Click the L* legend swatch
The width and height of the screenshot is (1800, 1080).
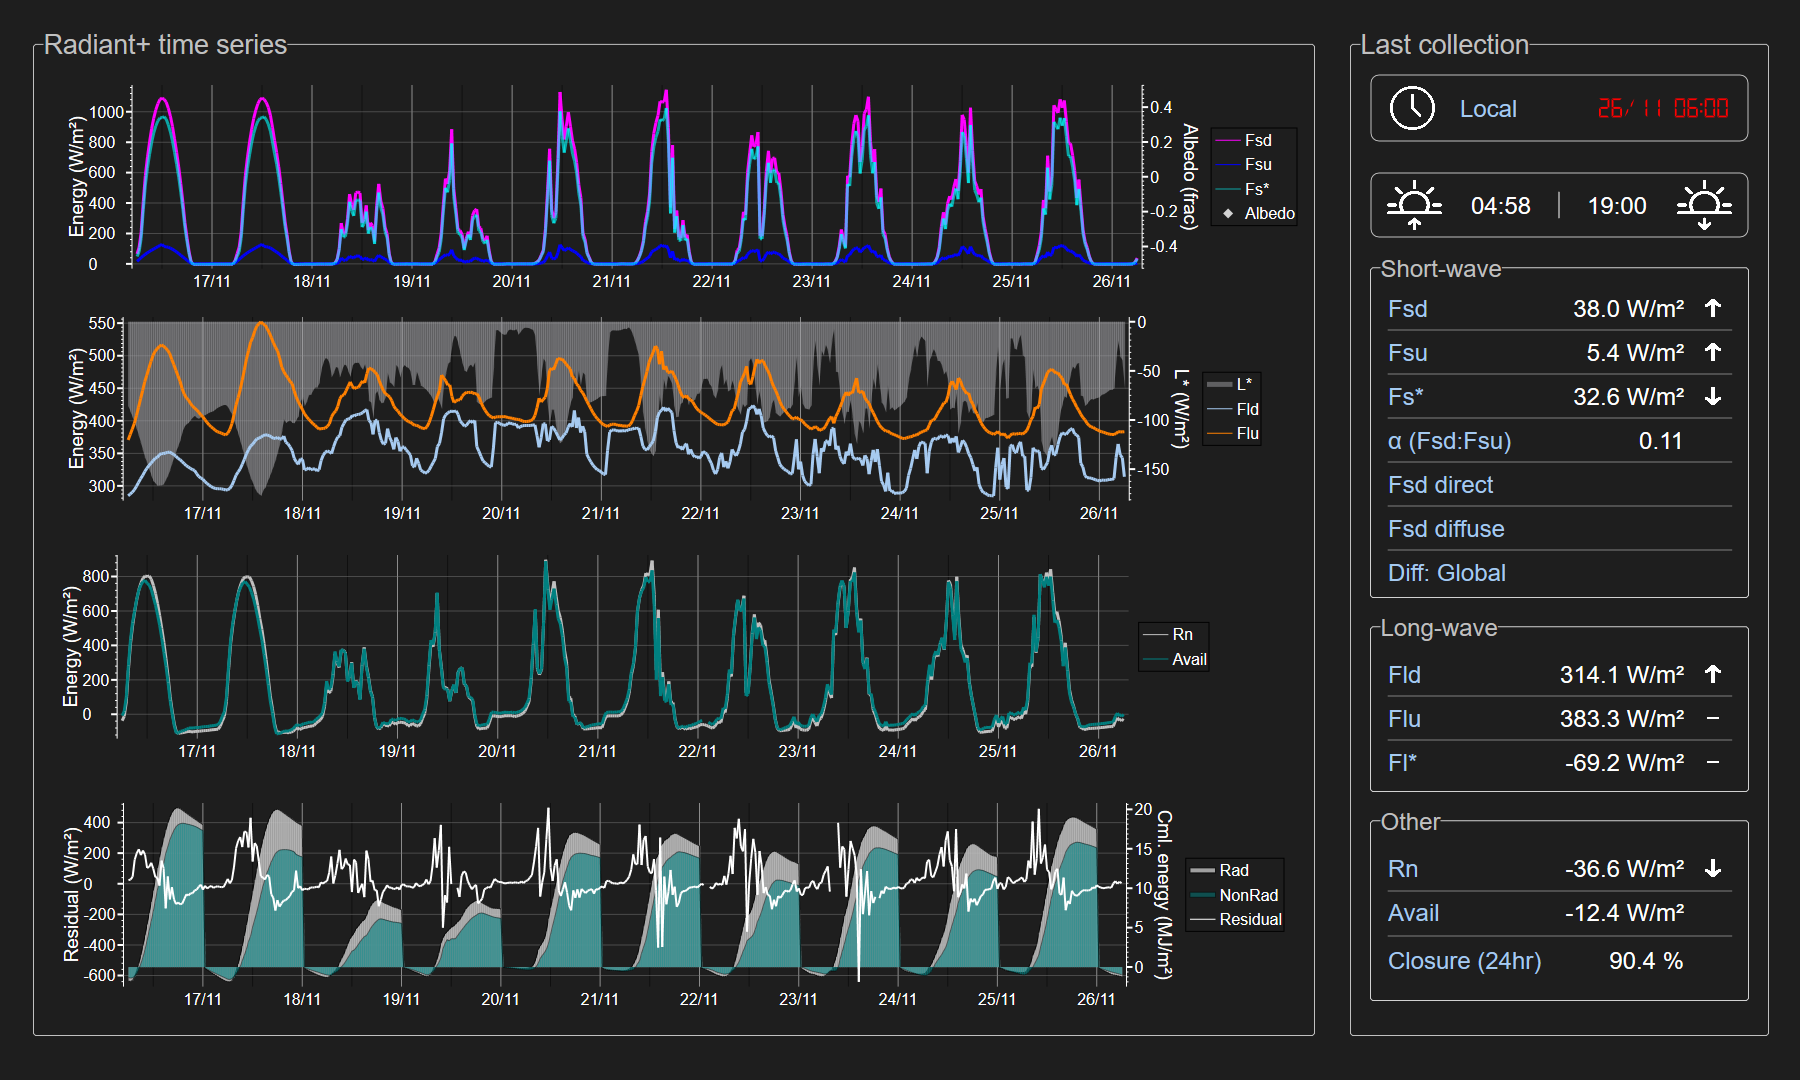(1219, 384)
